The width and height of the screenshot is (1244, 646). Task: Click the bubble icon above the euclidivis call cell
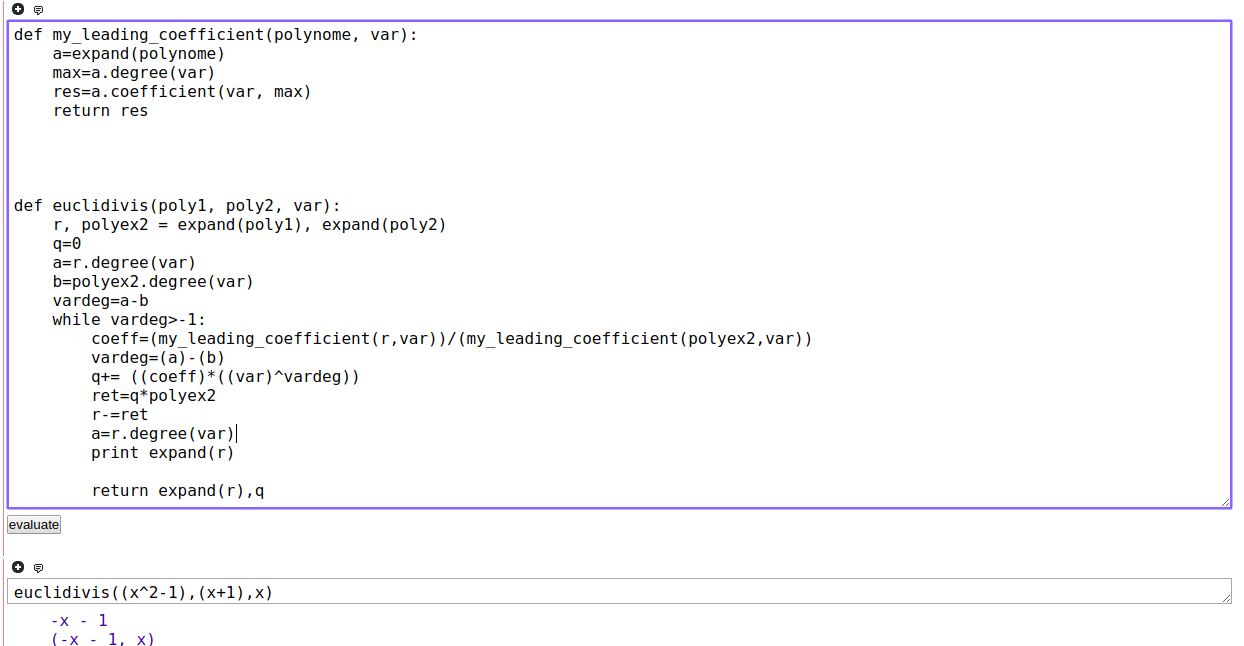[38, 568]
